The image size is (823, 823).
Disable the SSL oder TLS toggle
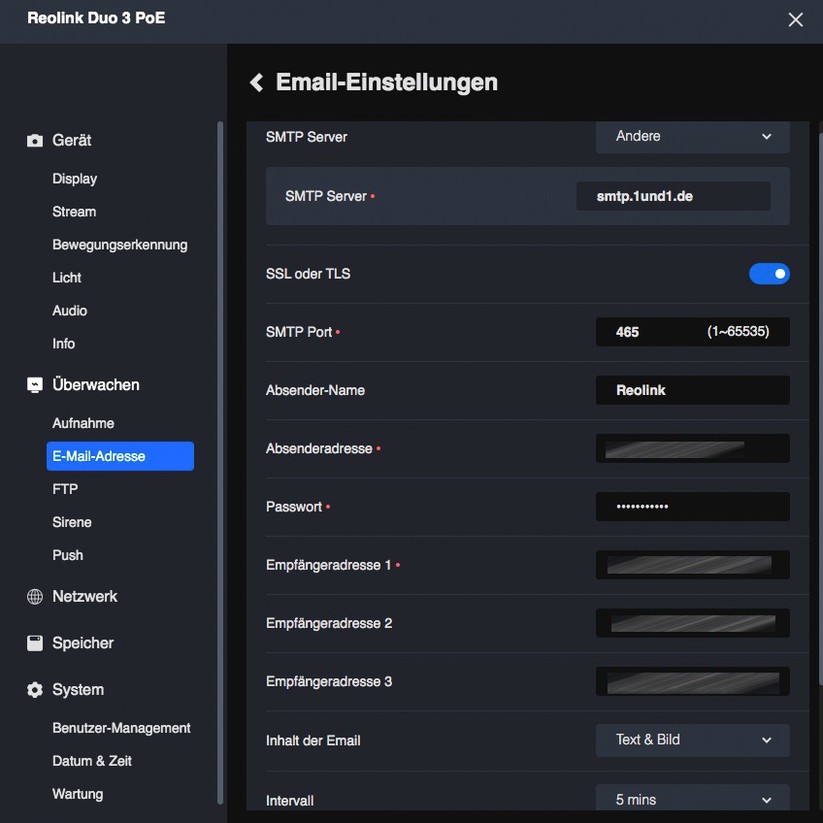[x=769, y=272]
